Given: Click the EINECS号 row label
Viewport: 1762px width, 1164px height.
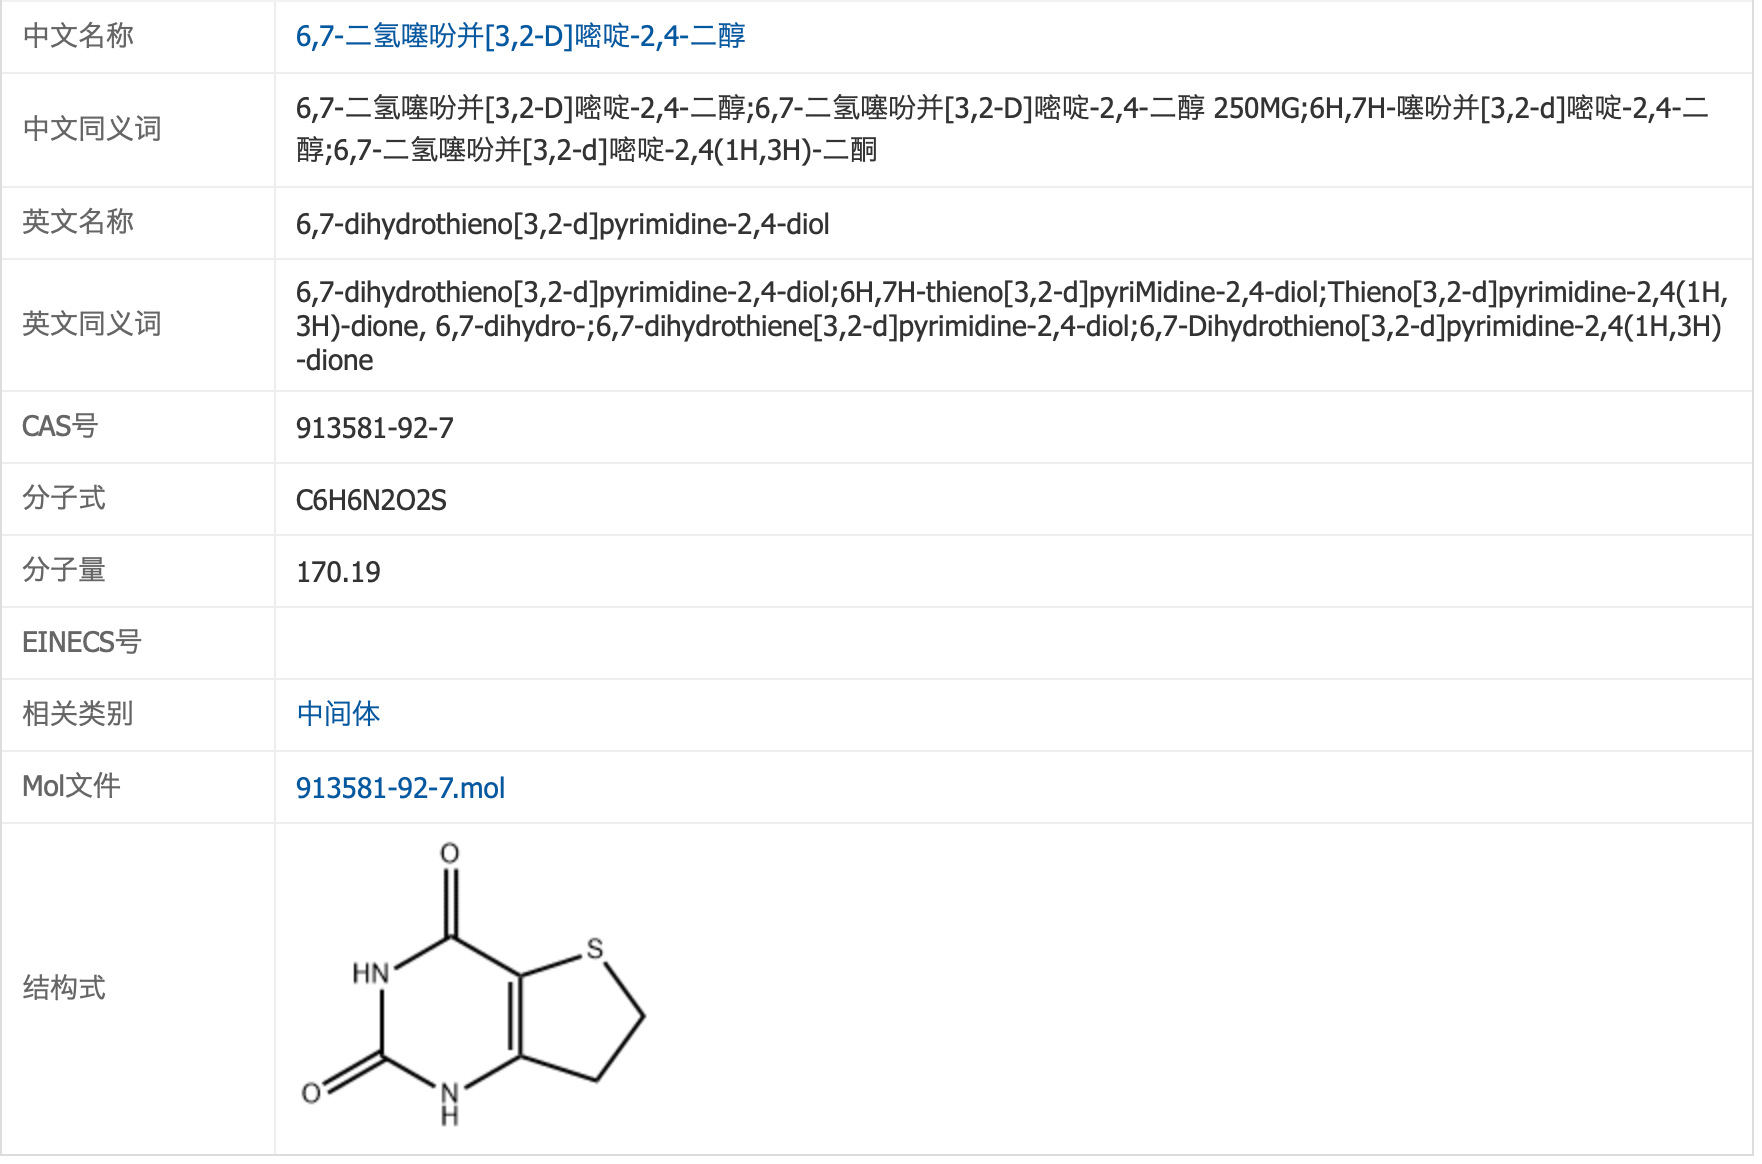Looking at the screenshot, I should click(x=82, y=642).
